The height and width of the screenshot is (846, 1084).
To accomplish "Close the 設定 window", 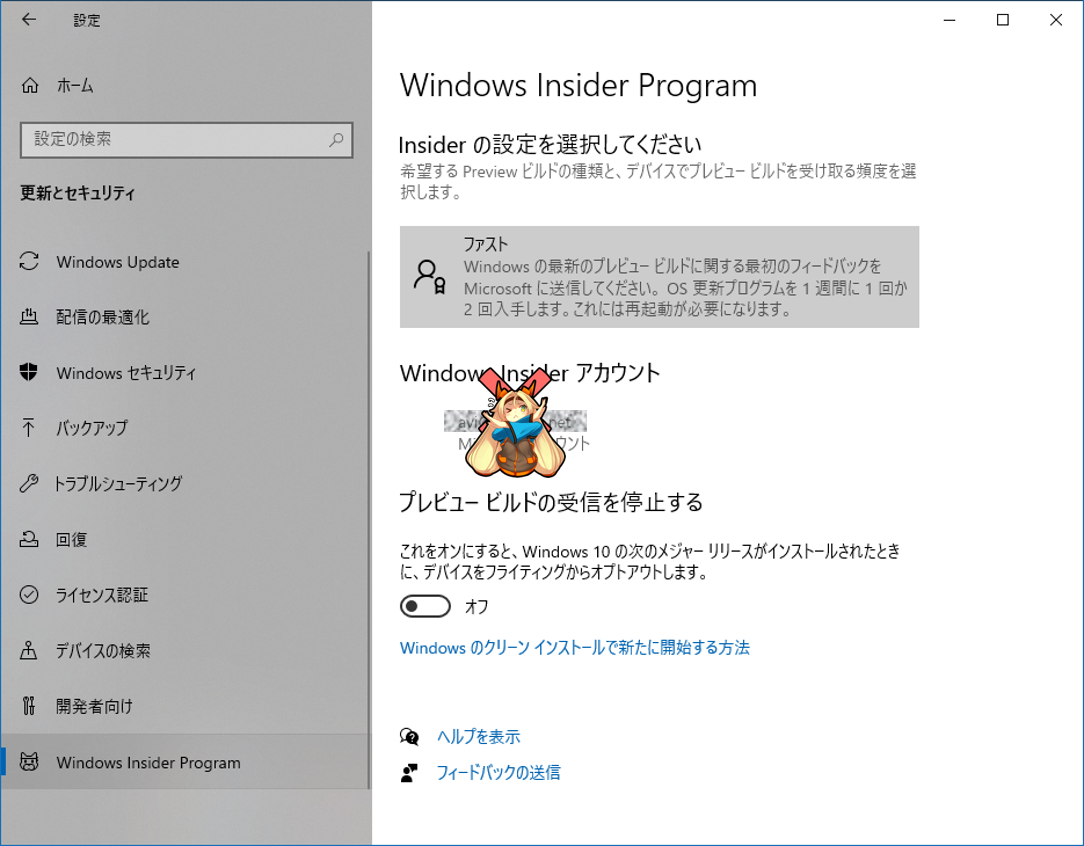I will [x=1056, y=20].
